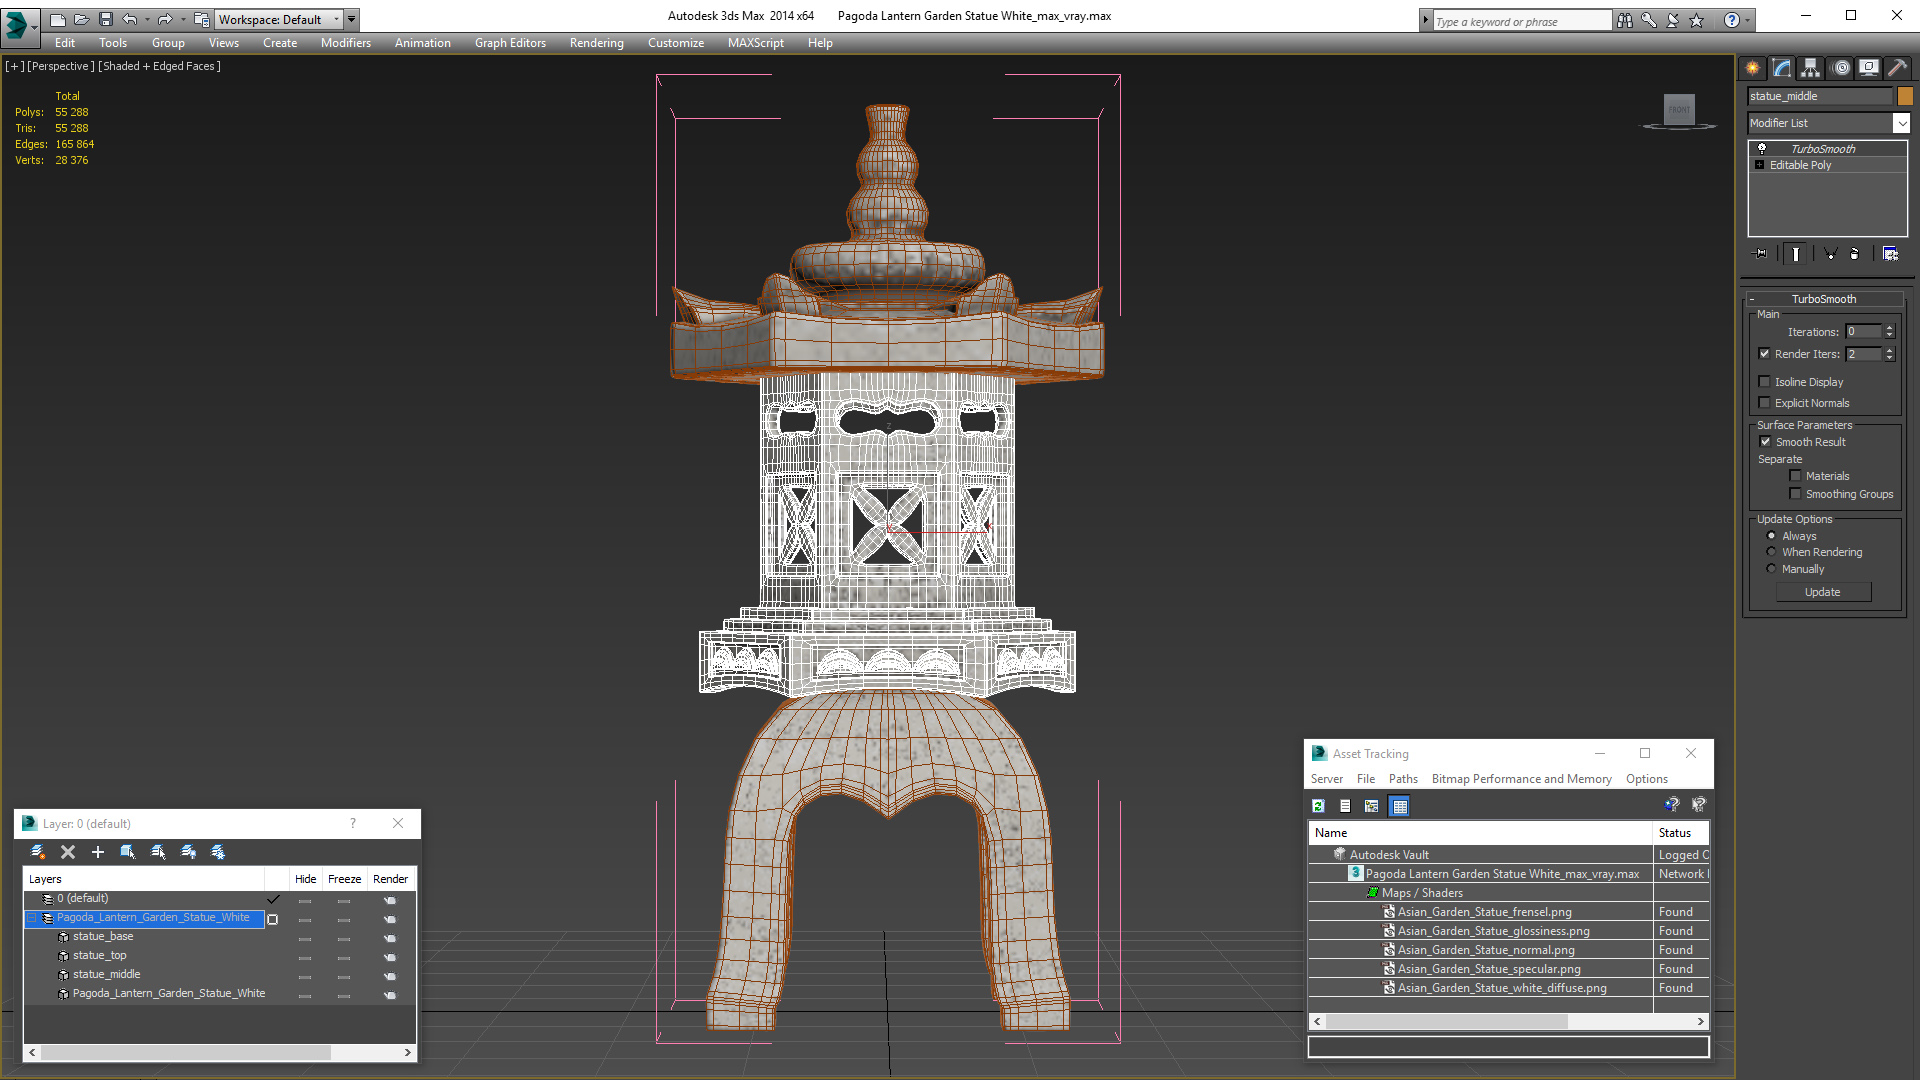Screen dimensions: 1920x1080
Task: Collapse the TurboSmooth rollout
Action: 1752,299
